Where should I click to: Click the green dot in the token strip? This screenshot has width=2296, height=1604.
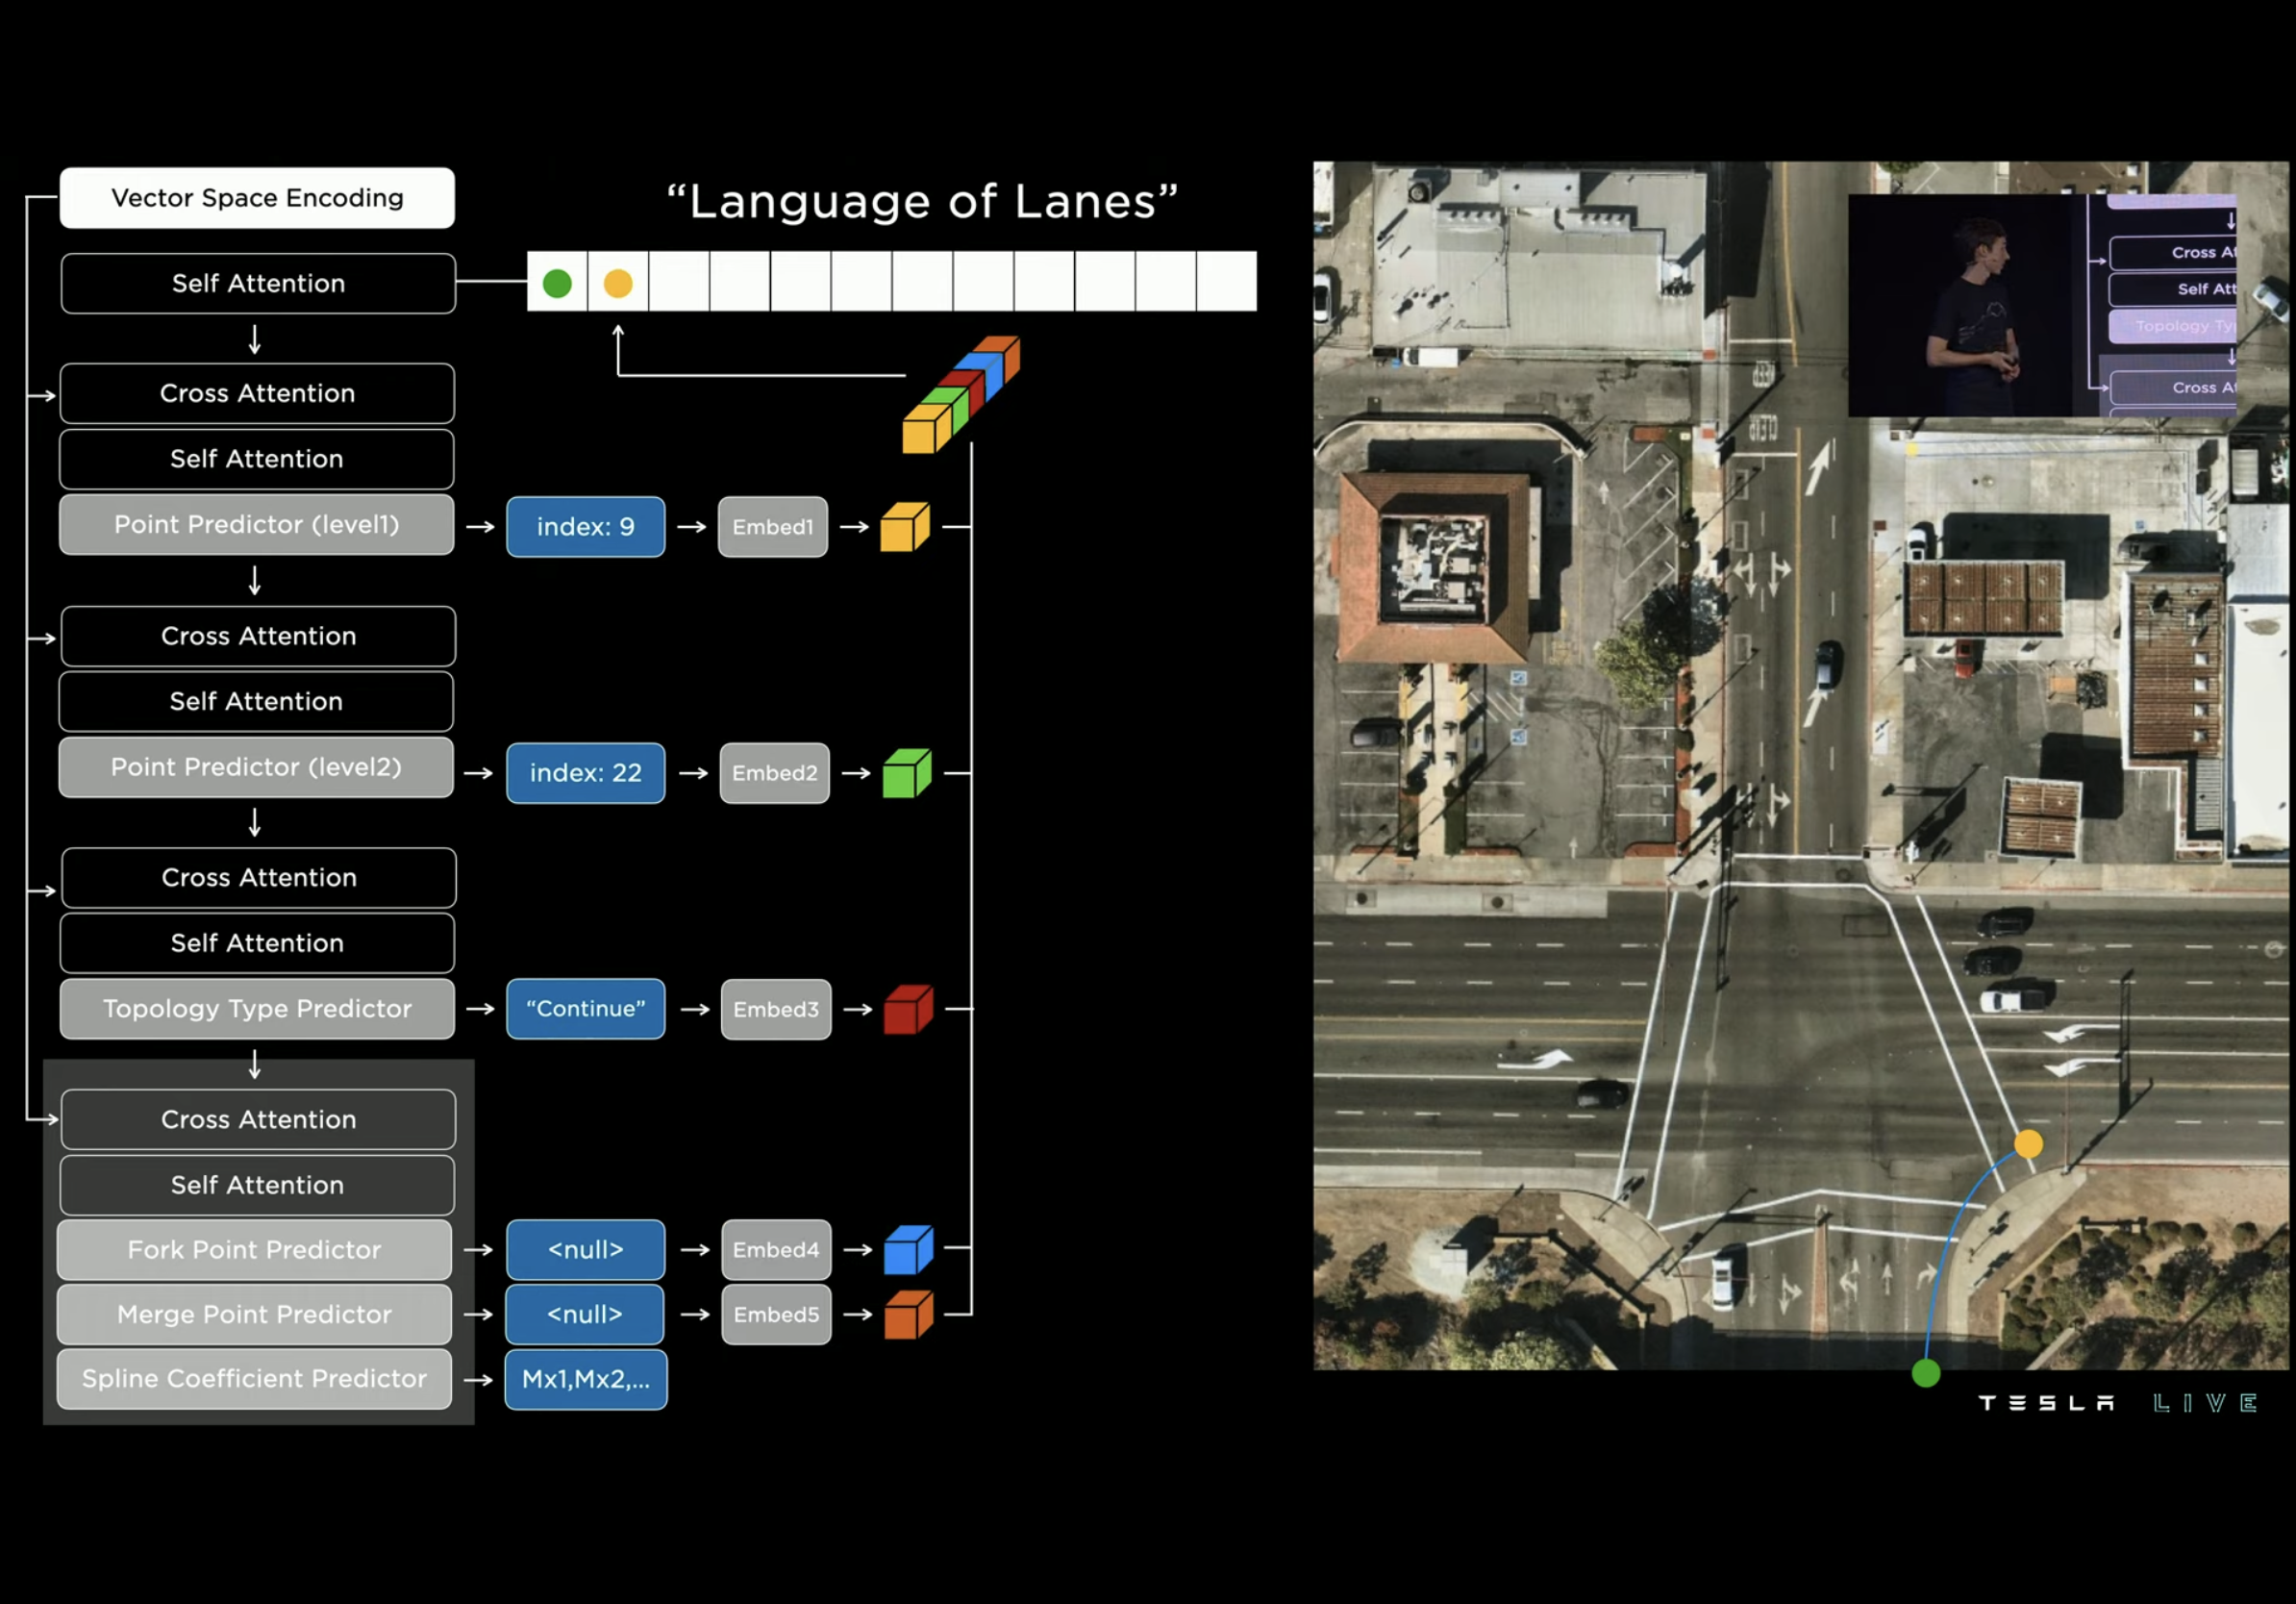pyautogui.click(x=557, y=284)
